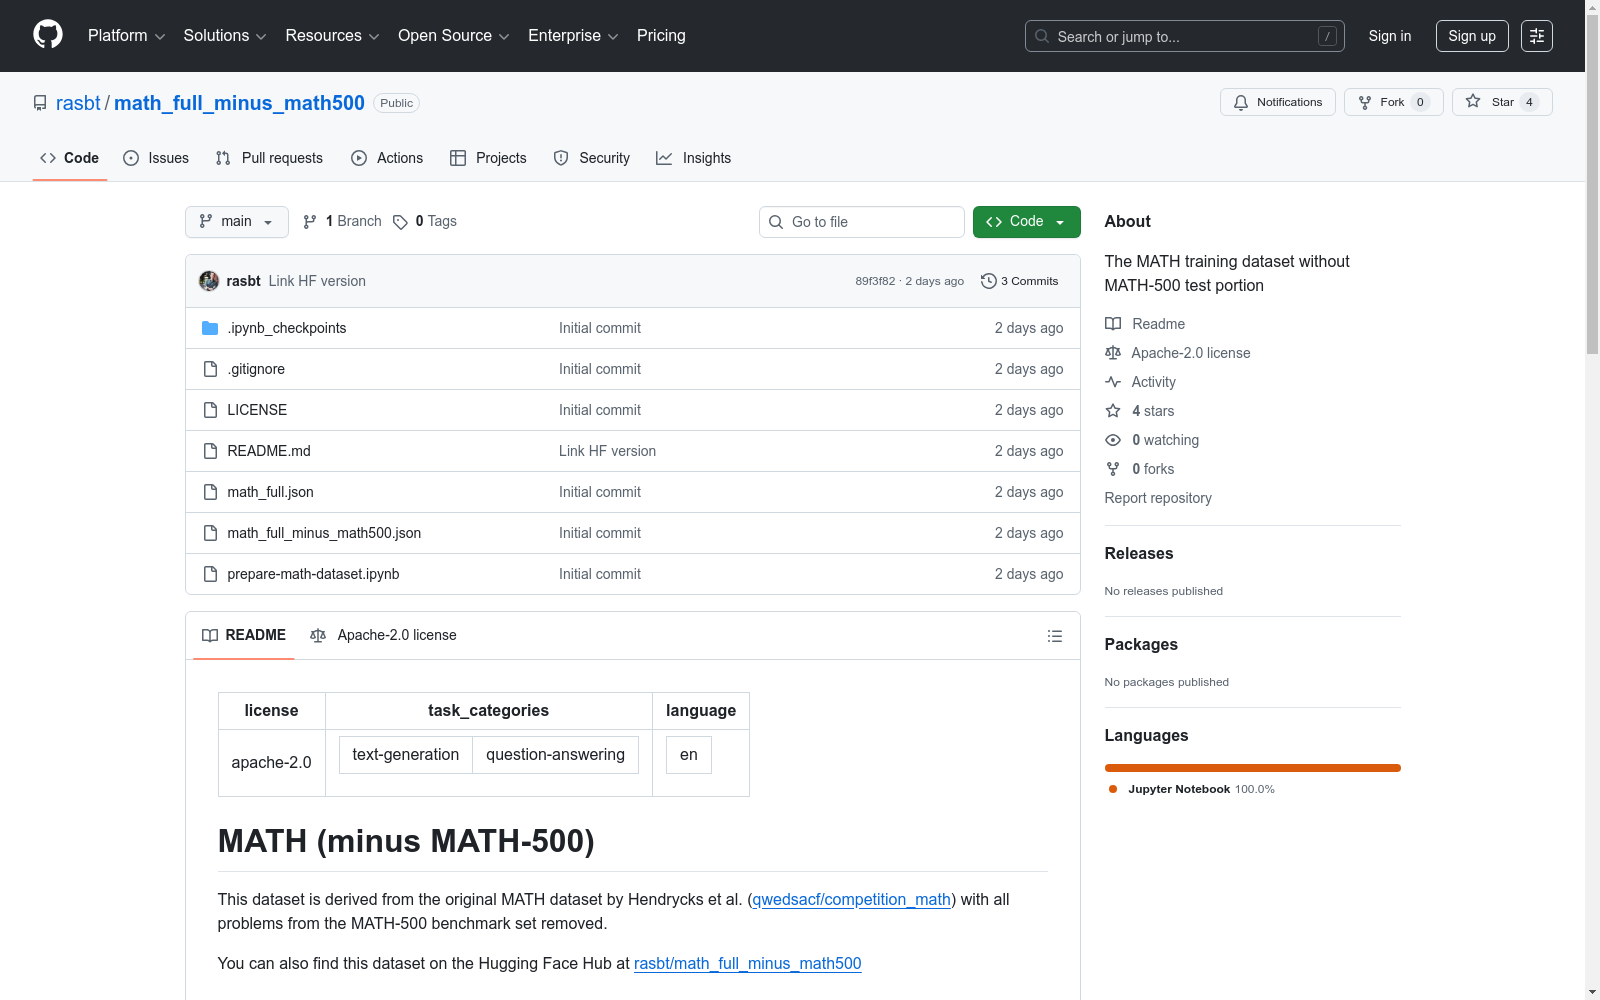Image resolution: width=1600 pixels, height=1000 pixels.
Task: Click the LICENSE file icon
Action: tap(210, 410)
